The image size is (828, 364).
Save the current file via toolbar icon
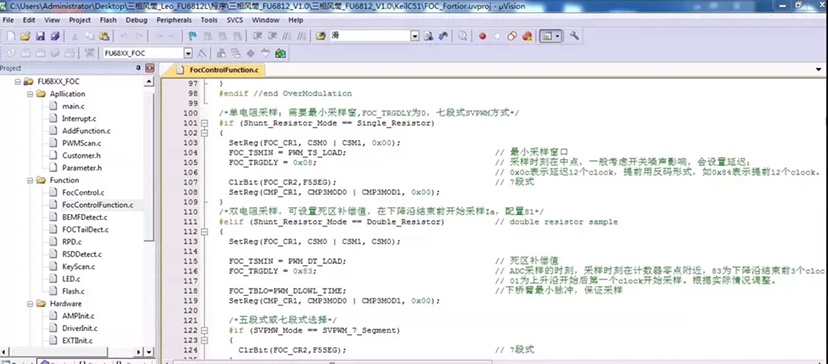click(x=40, y=36)
